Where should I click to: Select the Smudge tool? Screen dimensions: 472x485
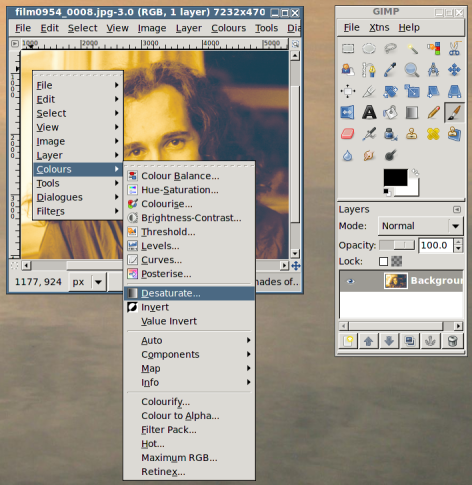click(369, 155)
